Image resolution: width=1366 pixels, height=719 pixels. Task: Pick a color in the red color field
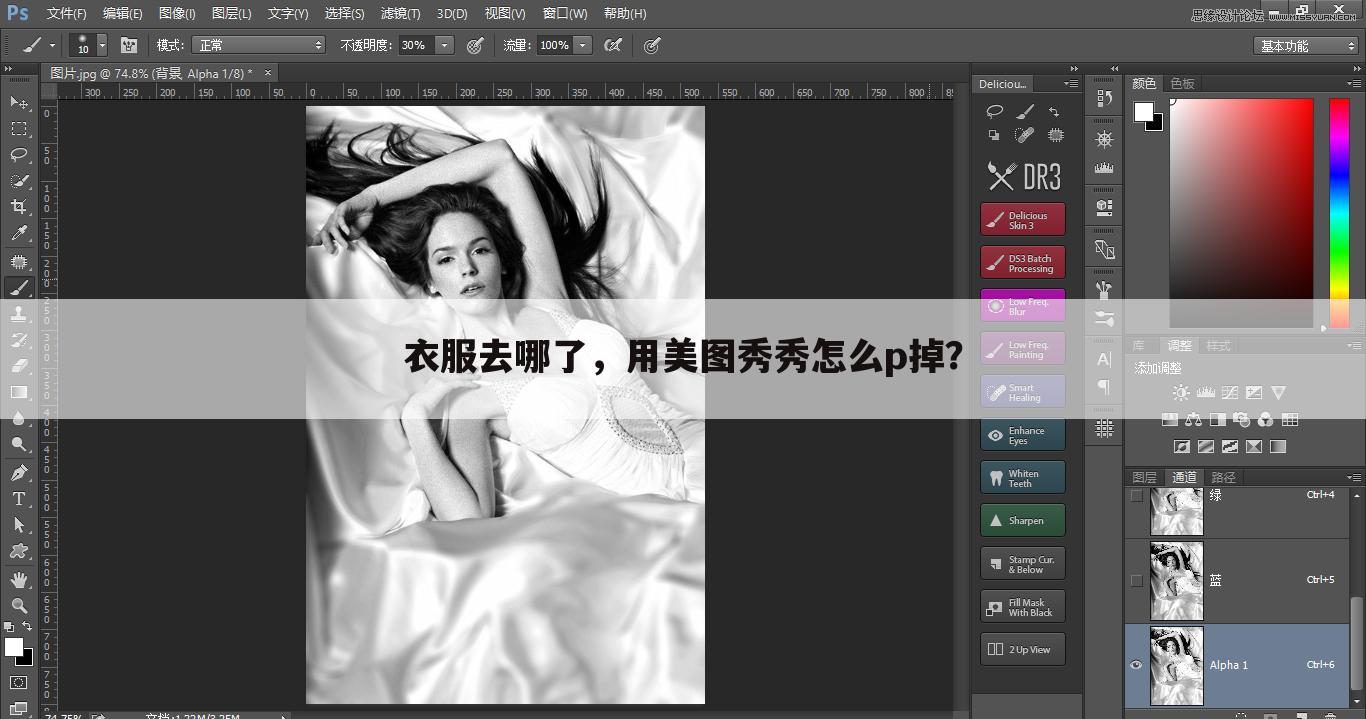[x=1241, y=213]
